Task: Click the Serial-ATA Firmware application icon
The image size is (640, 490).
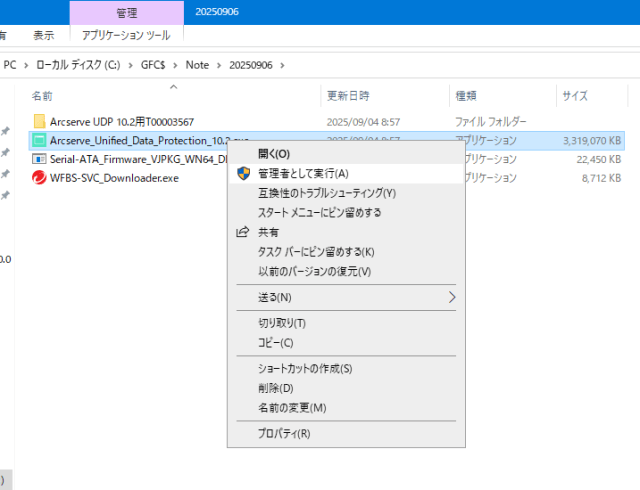Action: 39,159
